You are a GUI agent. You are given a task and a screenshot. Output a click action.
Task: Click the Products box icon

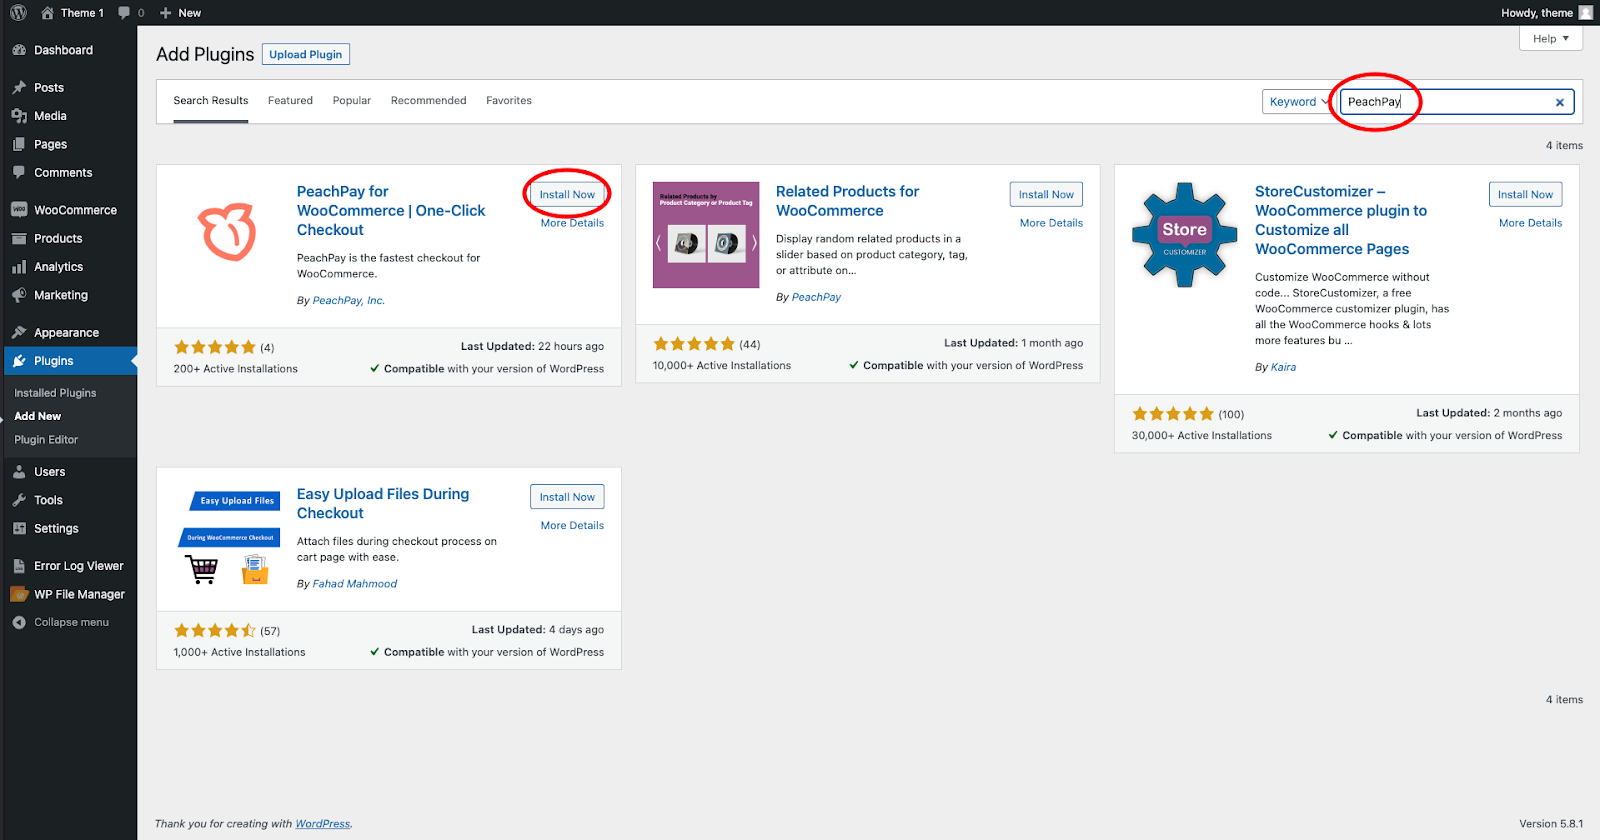[19, 238]
